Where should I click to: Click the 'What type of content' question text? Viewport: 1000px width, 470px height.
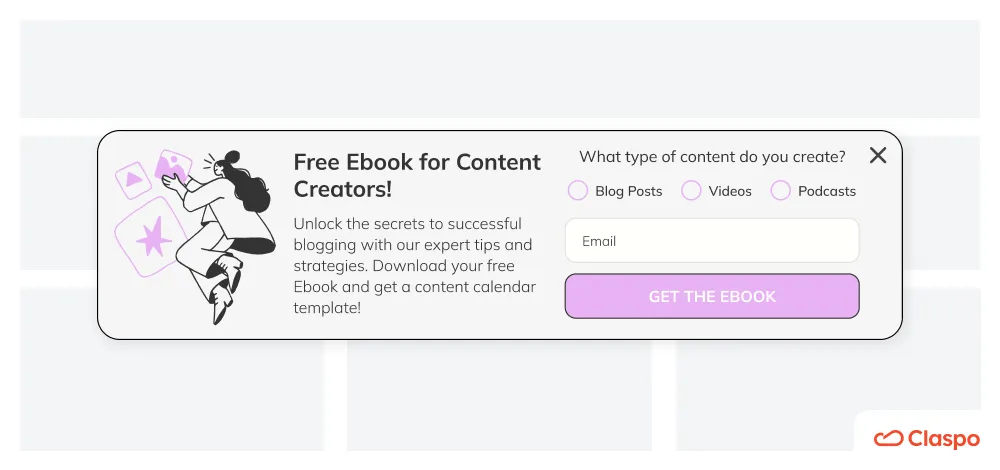pyautogui.click(x=712, y=156)
